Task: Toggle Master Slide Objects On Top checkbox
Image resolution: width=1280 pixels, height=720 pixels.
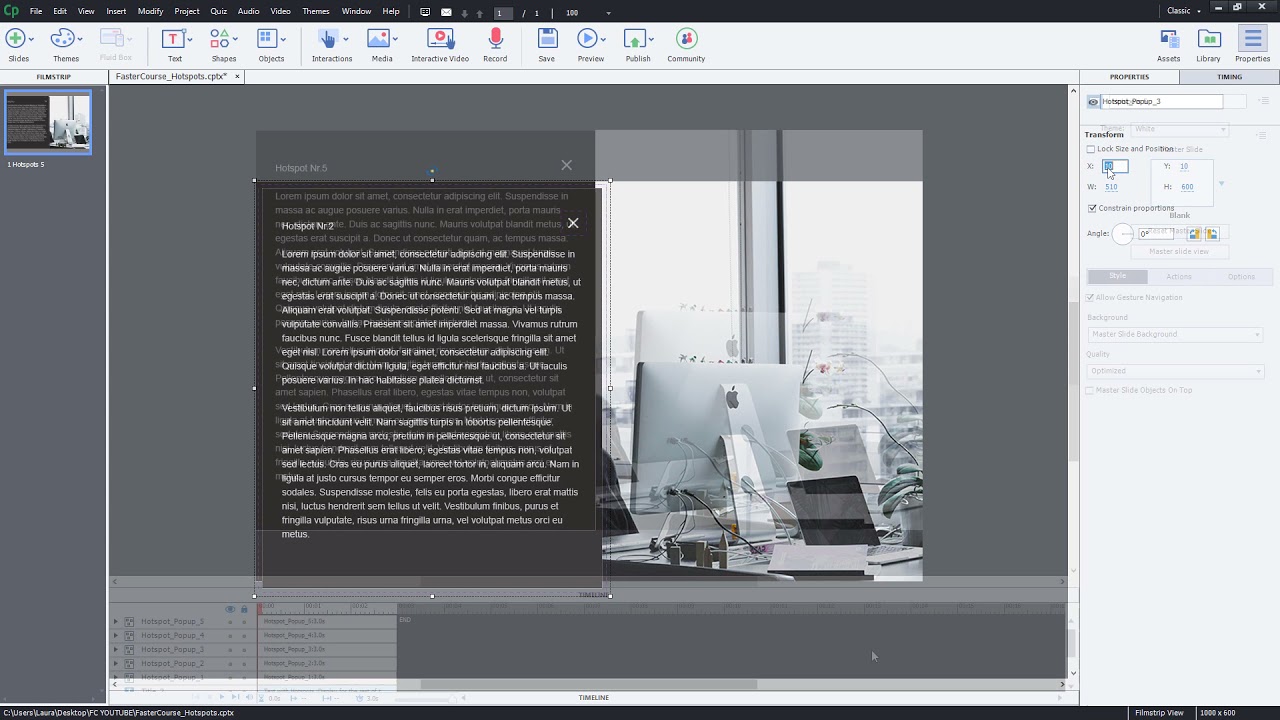Action: [1090, 390]
